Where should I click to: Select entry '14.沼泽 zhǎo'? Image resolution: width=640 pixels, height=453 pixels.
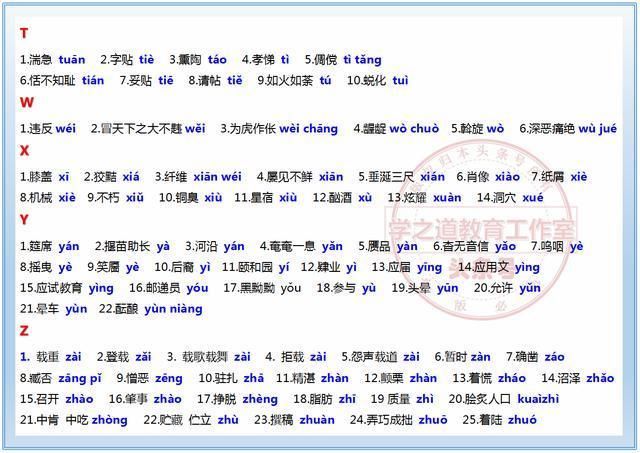click(578, 378)
